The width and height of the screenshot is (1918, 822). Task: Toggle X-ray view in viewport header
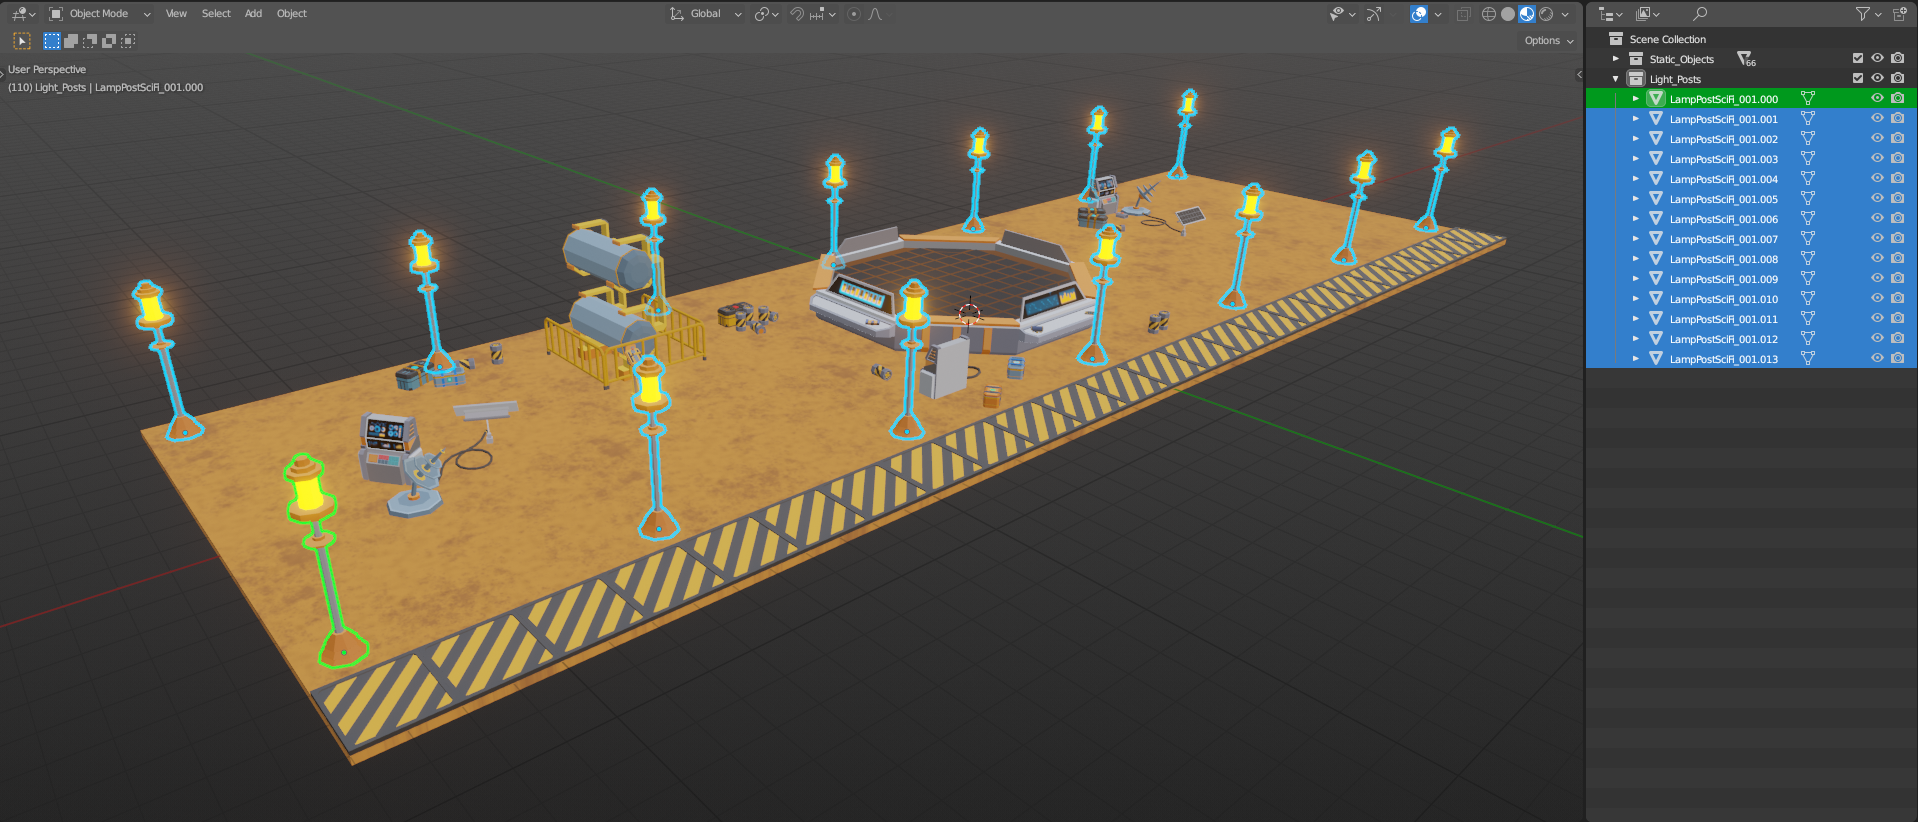1463,14
